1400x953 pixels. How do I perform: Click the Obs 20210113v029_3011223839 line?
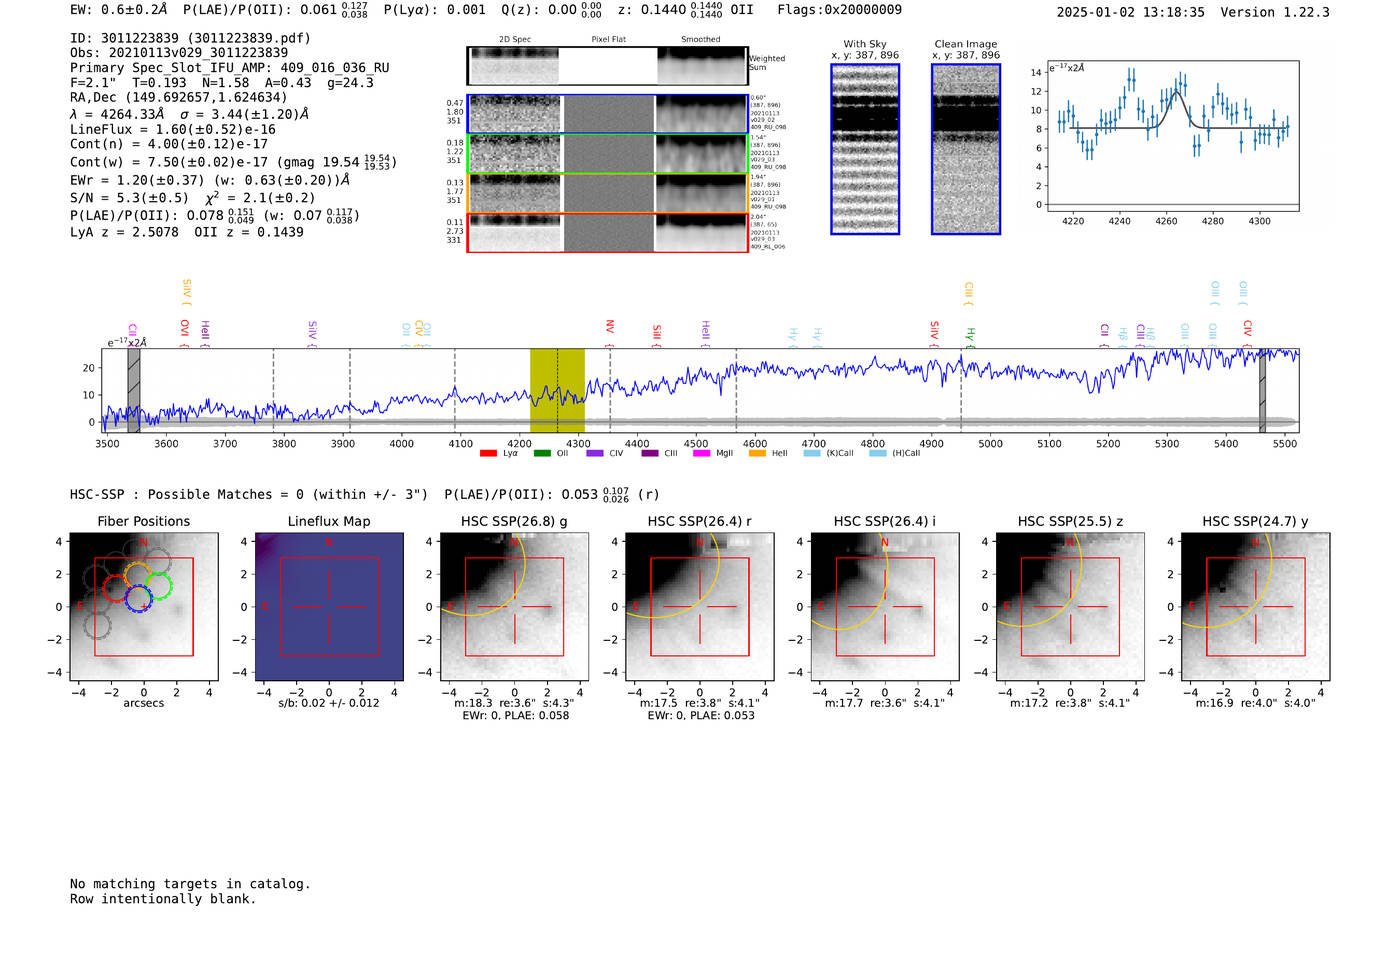click(179, 53)
